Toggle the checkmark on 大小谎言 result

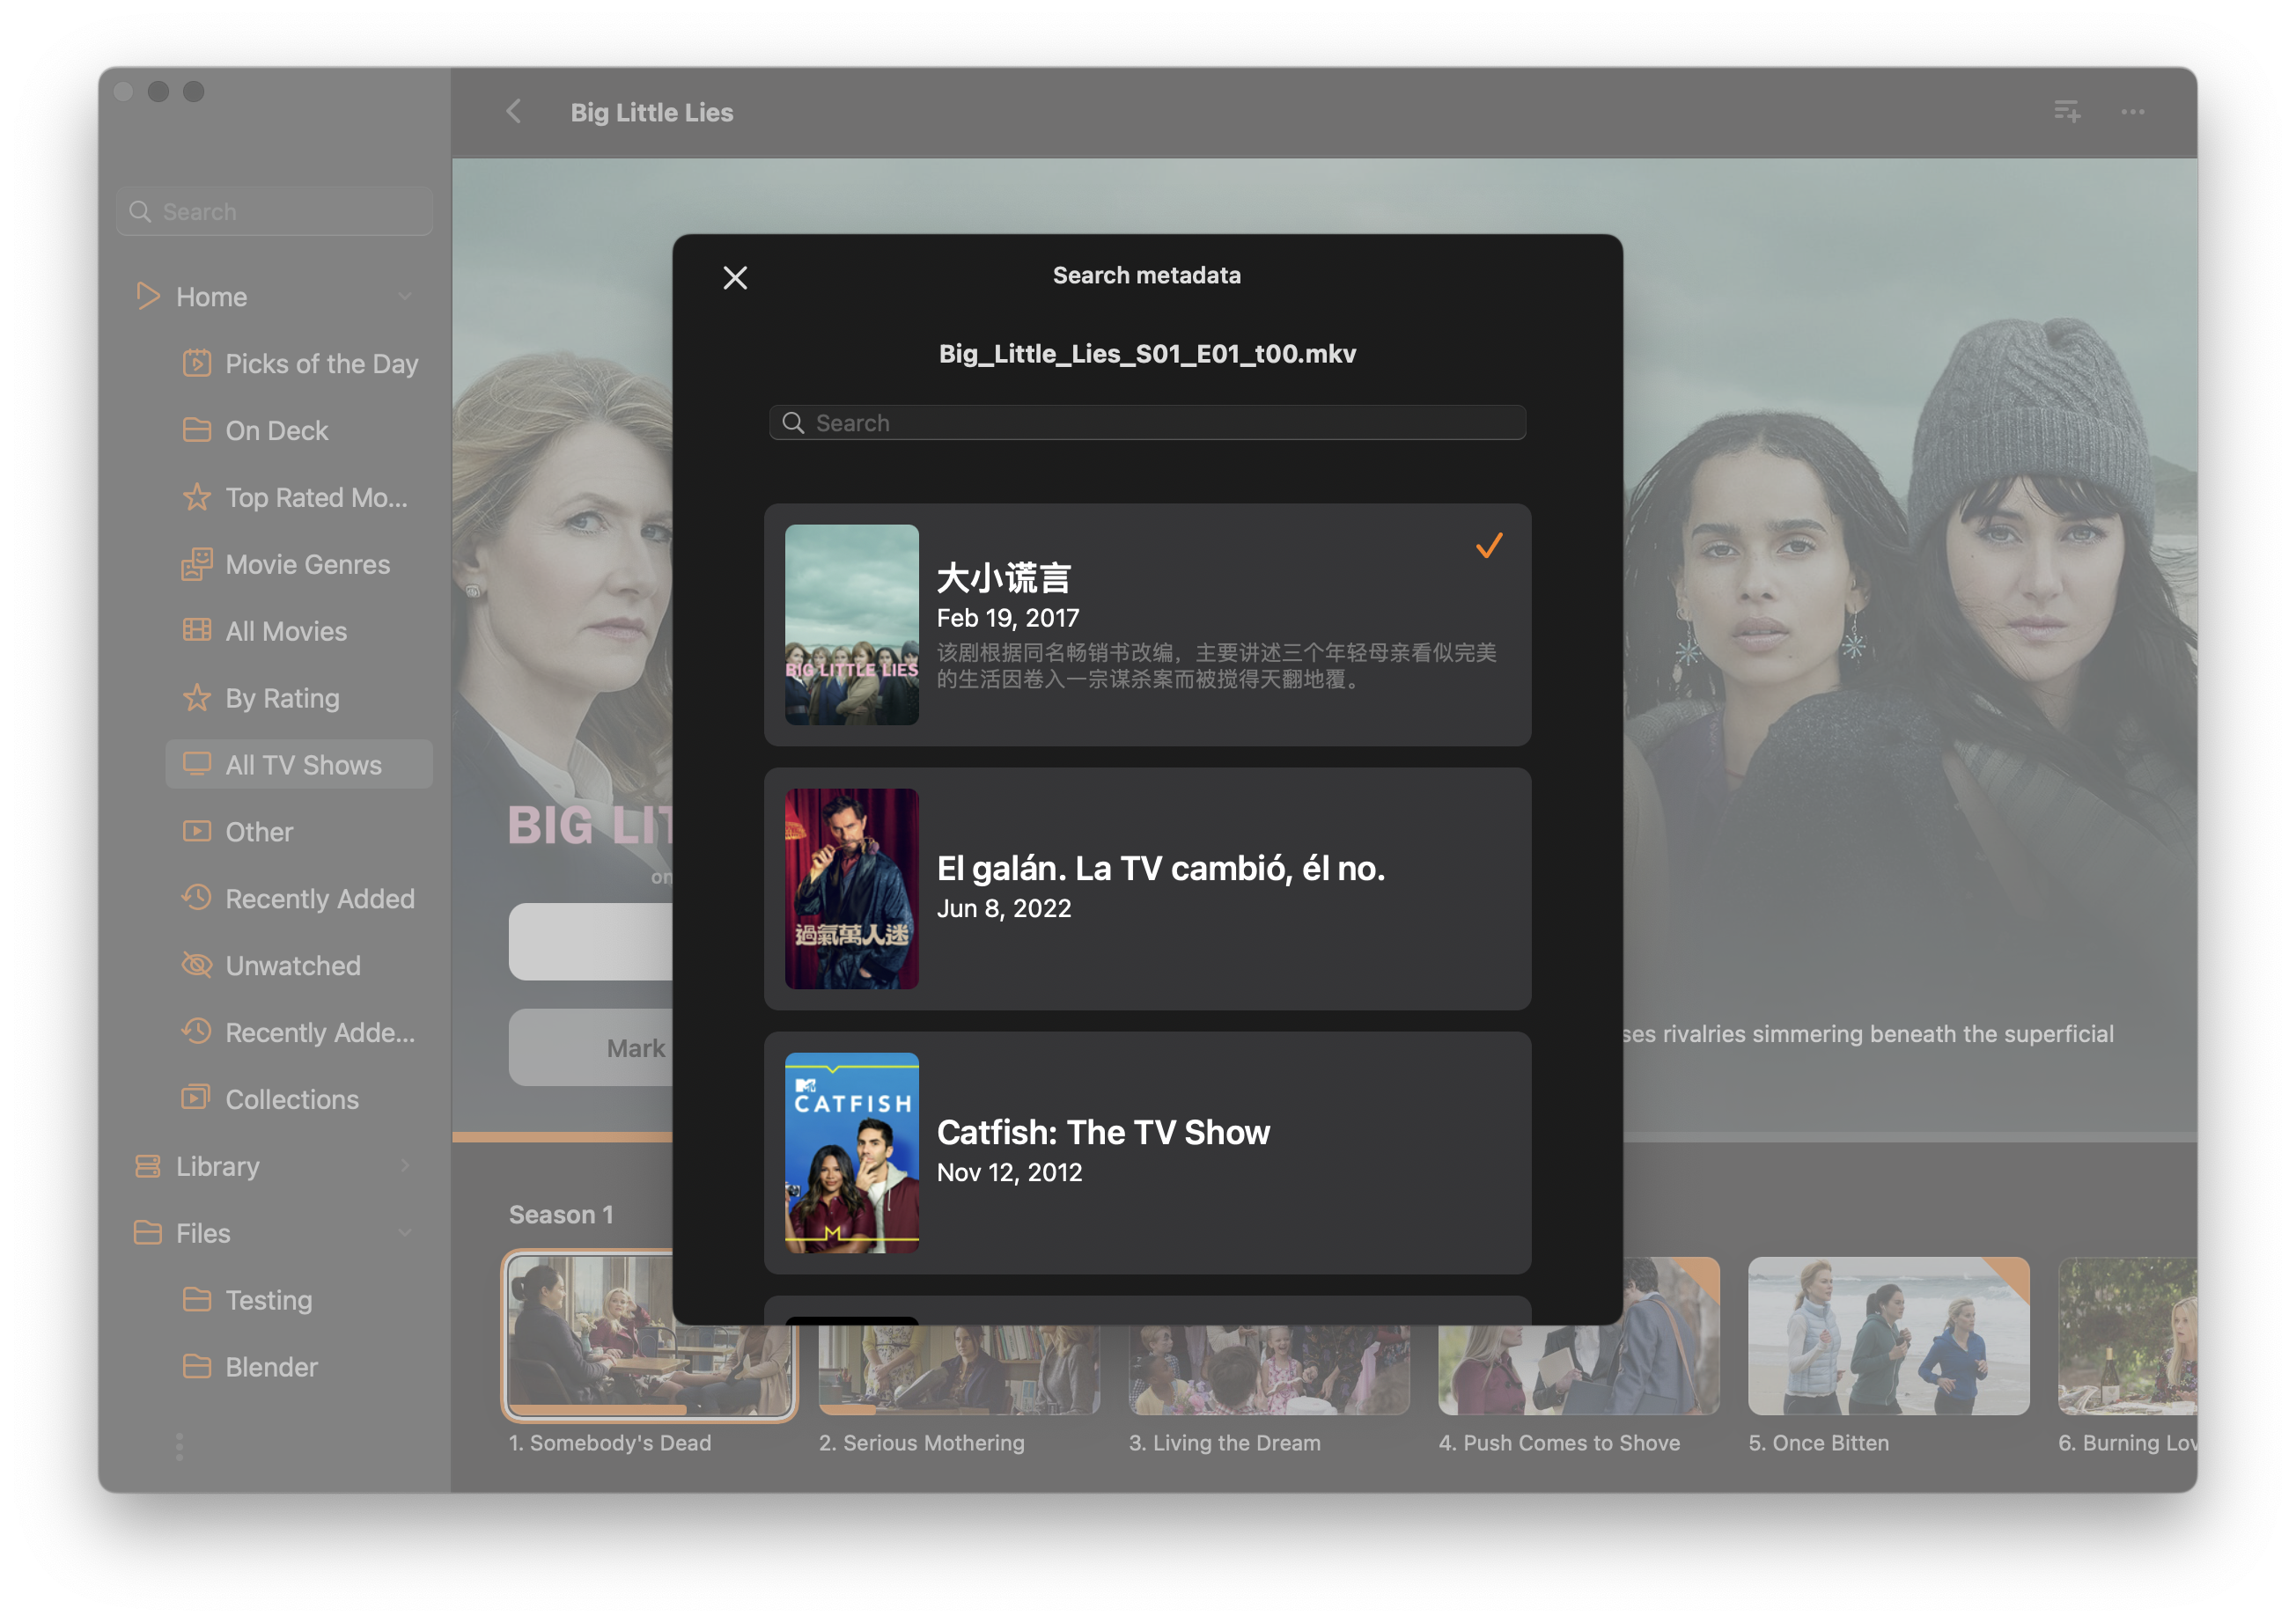1489,546
